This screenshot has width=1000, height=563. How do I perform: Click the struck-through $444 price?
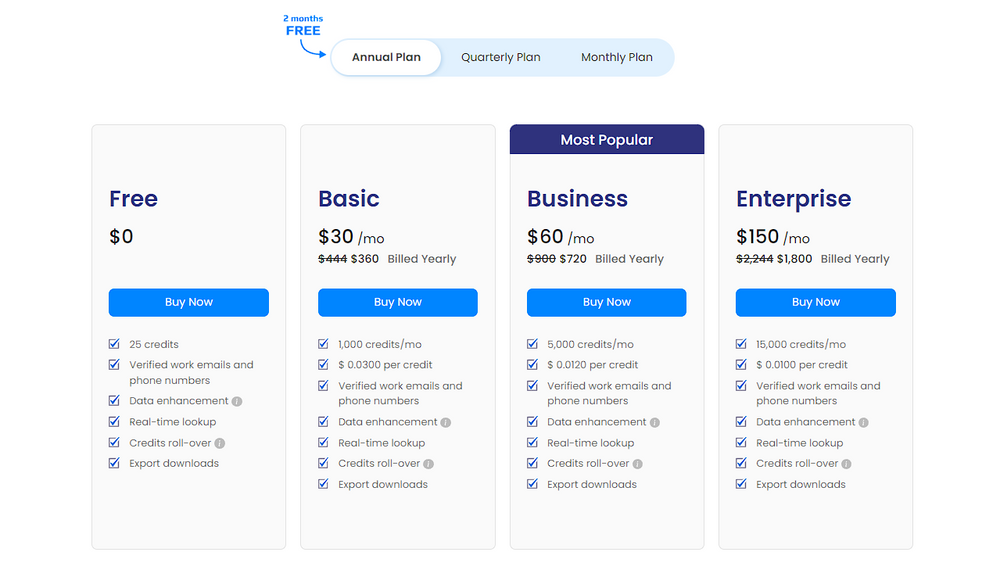(x=332, y=259)
